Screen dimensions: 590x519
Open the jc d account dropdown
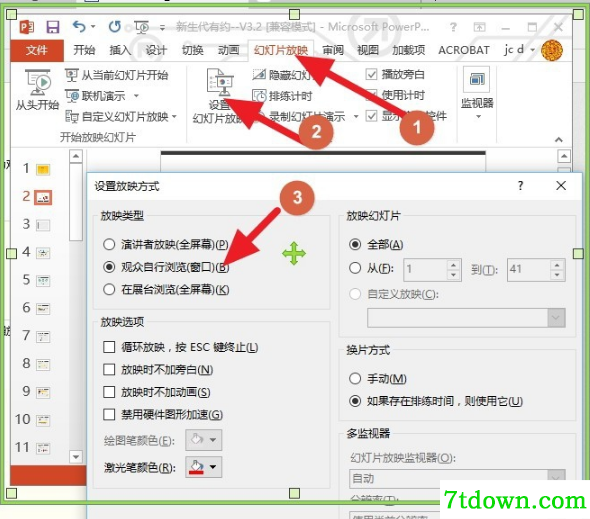coord(519,50)
